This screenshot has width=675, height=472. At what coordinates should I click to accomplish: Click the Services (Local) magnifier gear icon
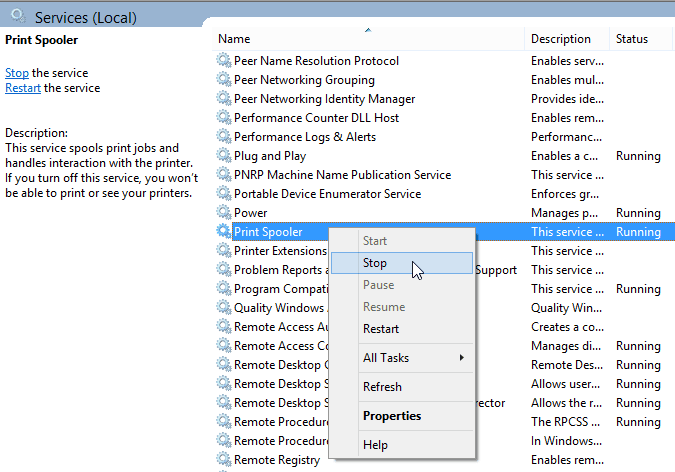point(17,16)
